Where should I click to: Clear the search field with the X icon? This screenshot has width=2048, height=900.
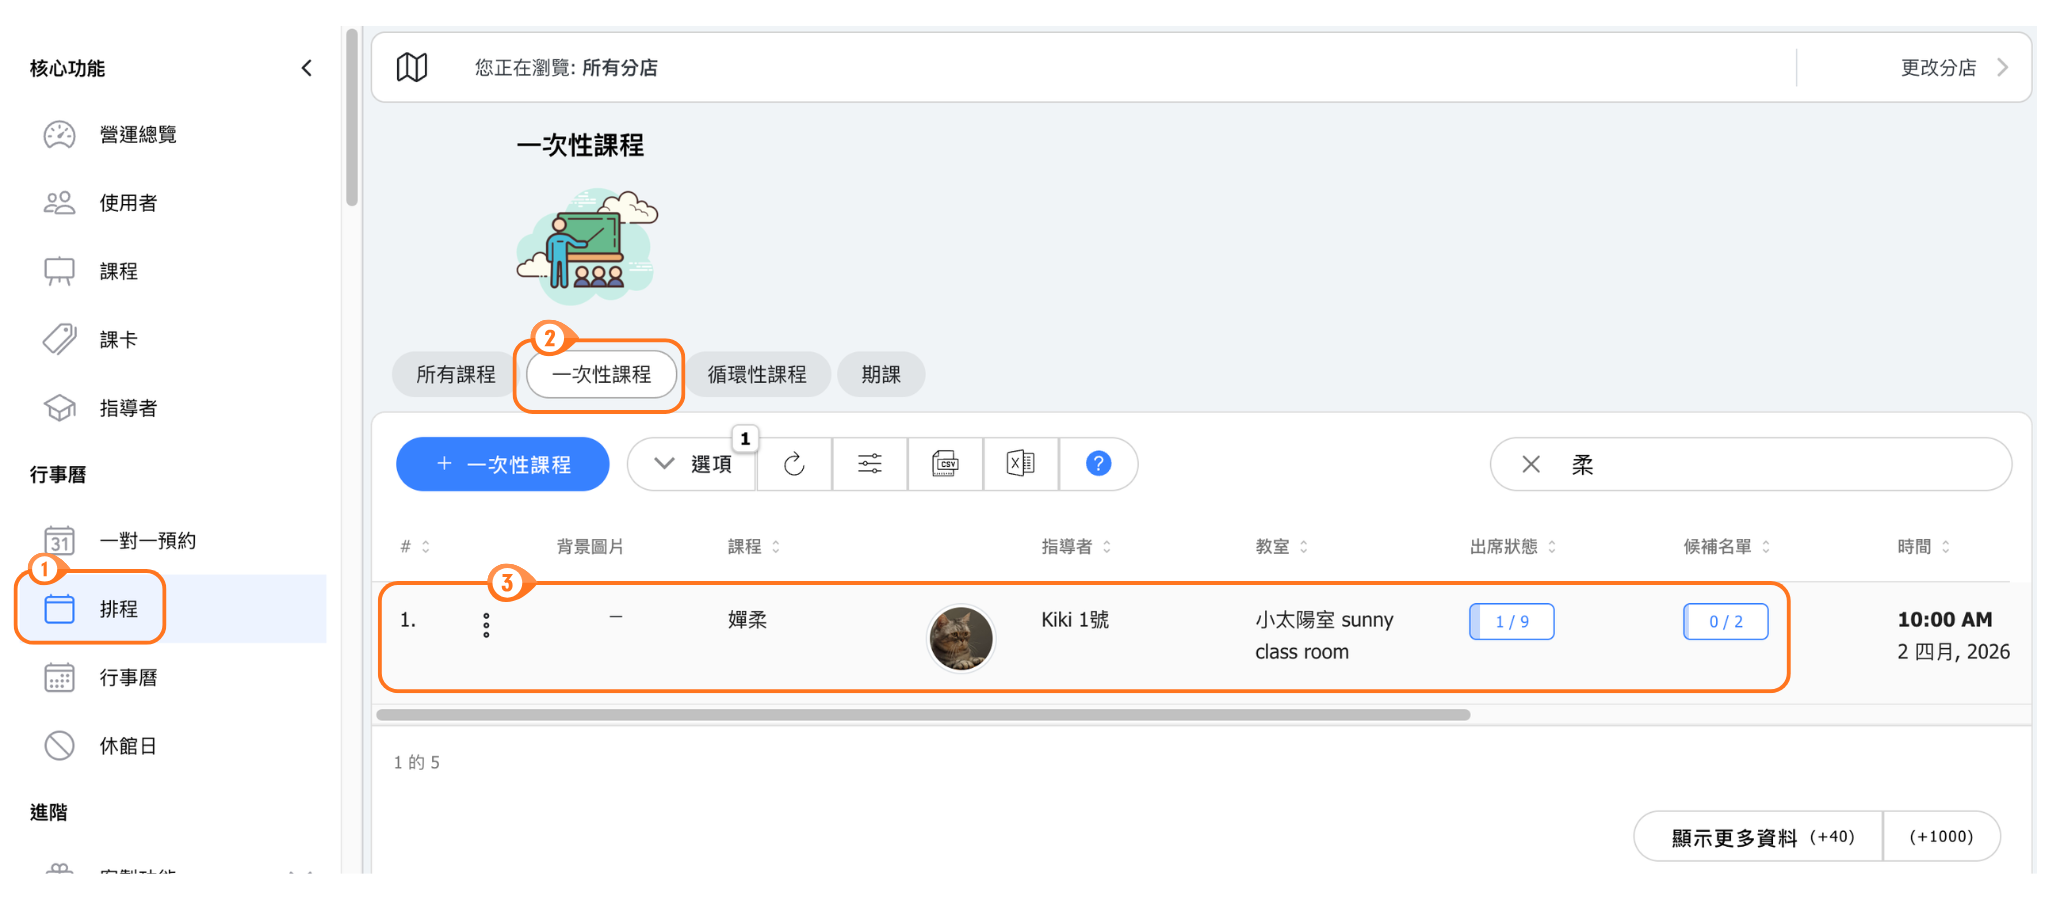click(1530, 464)
